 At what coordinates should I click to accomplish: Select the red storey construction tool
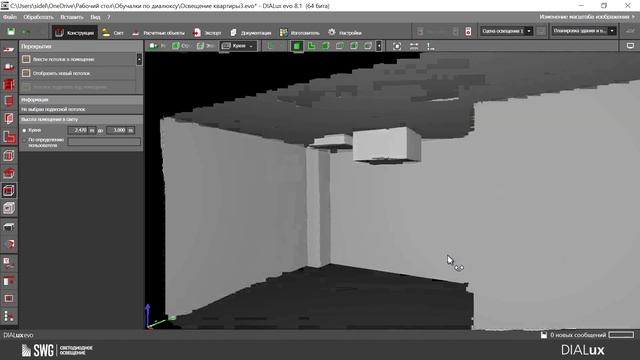(x=9, y=84)
